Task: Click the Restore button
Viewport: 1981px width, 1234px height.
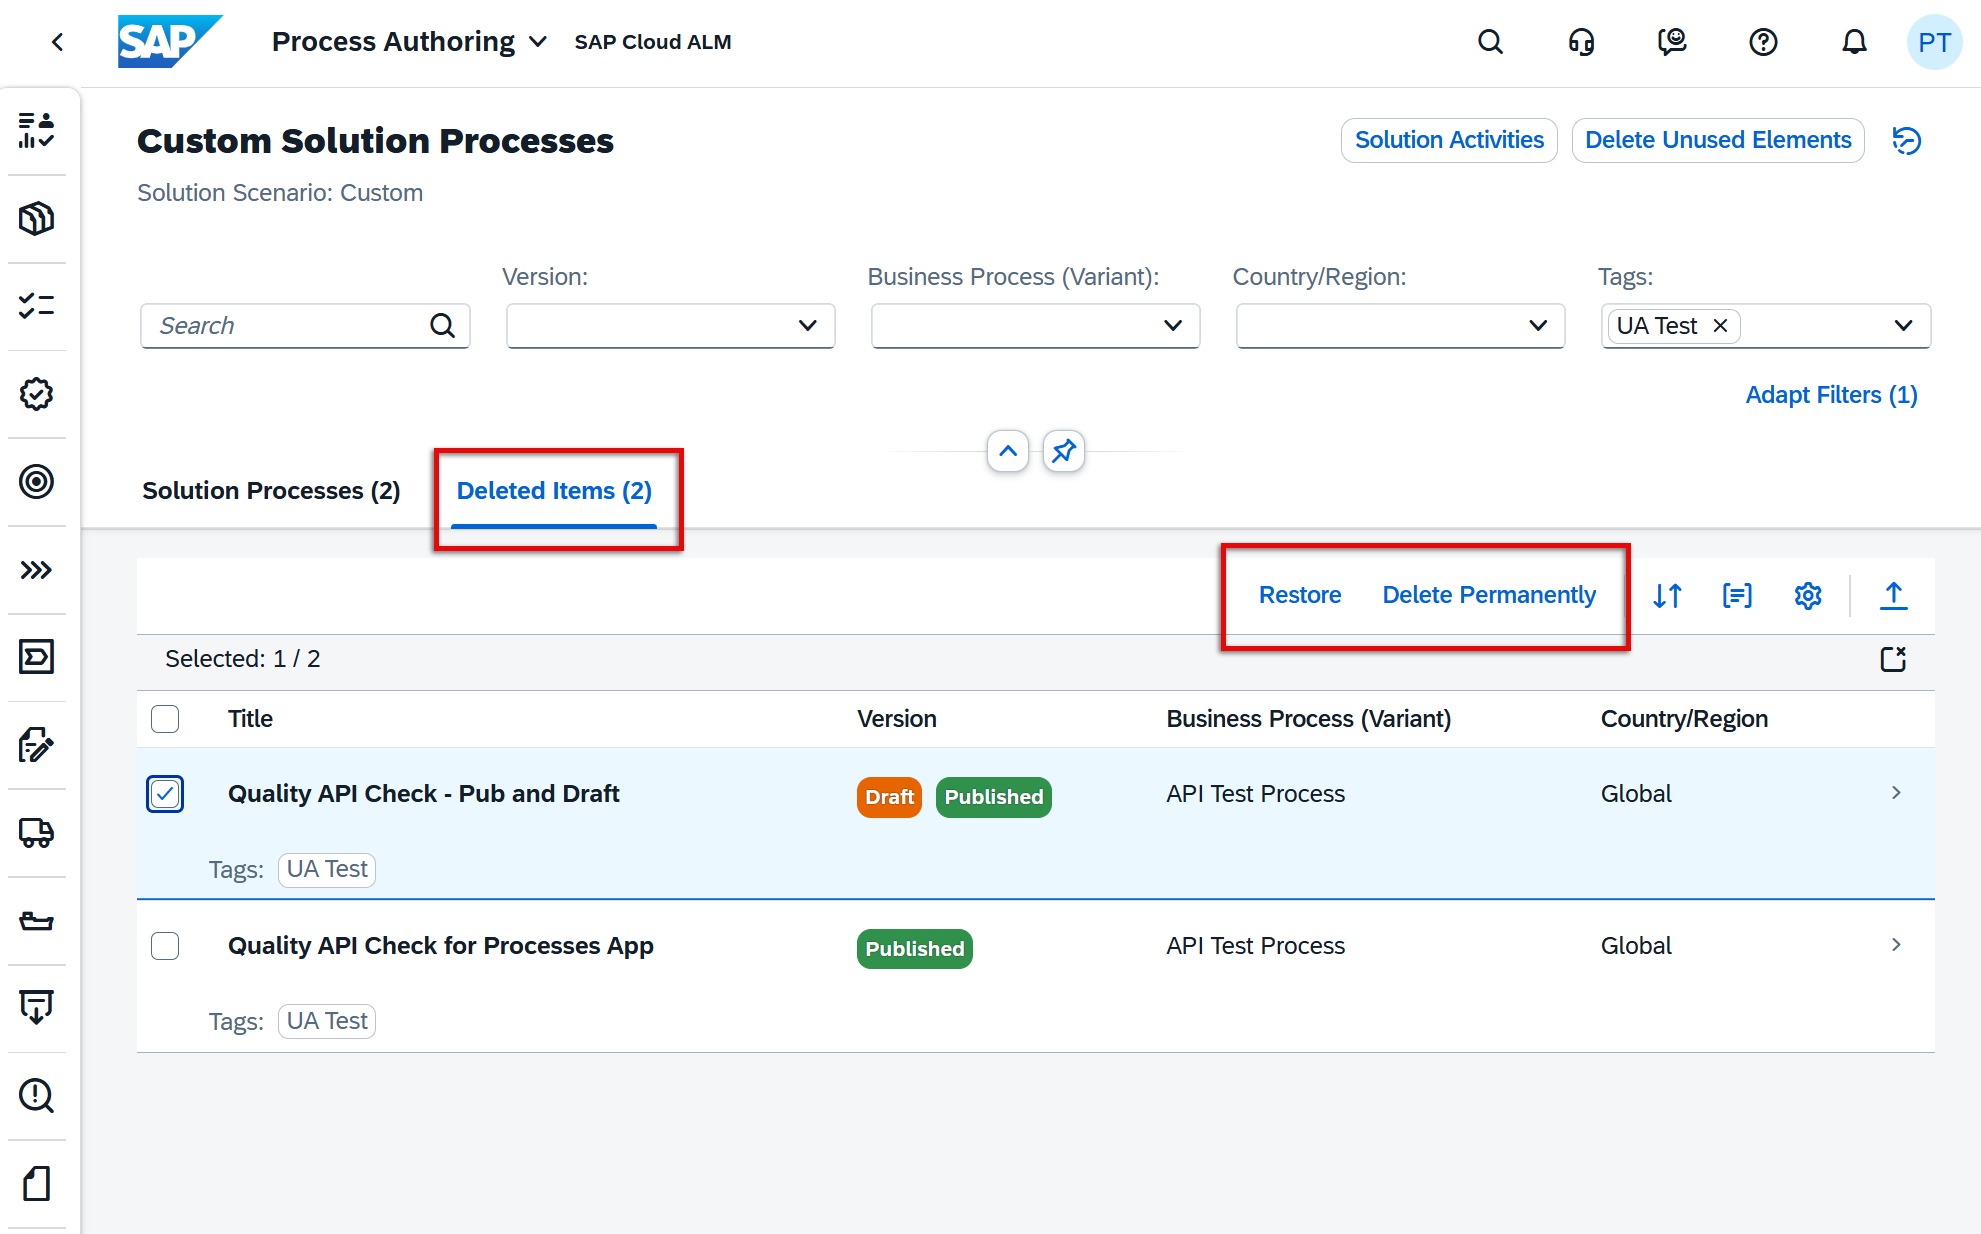Action: [1299, 595]
